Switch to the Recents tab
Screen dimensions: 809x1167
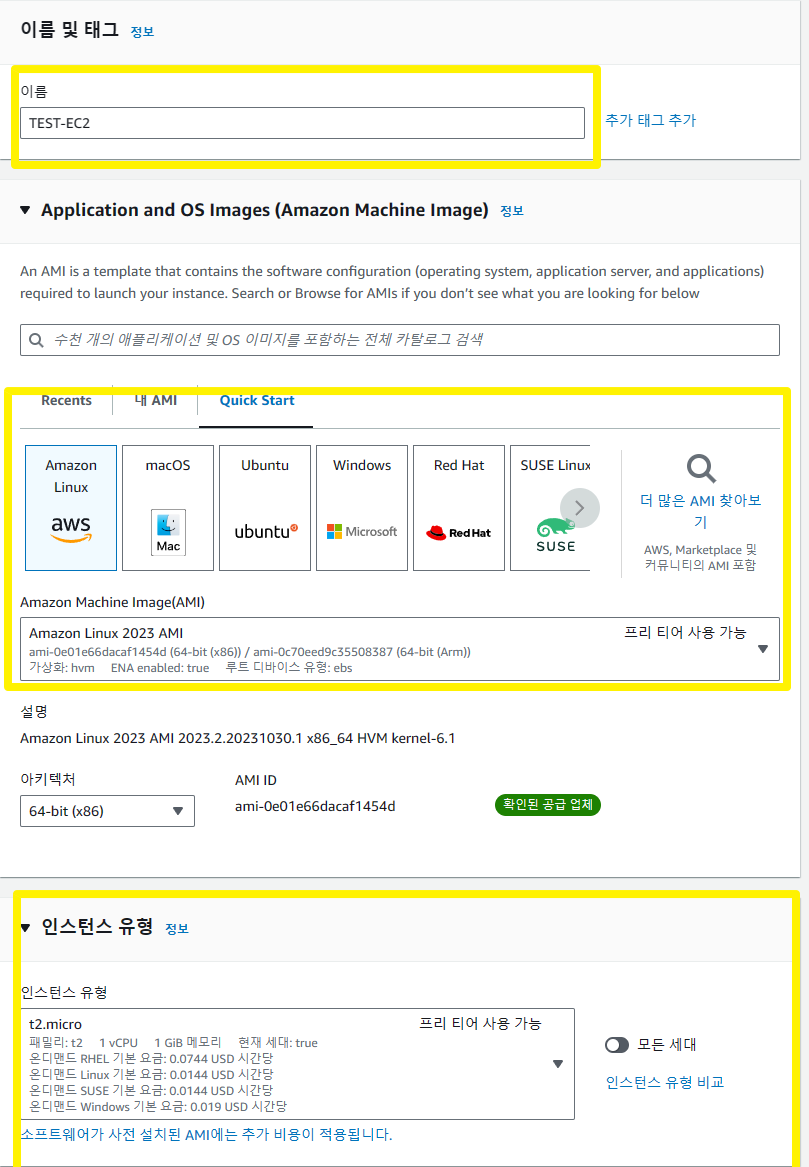tap(66, 400)
